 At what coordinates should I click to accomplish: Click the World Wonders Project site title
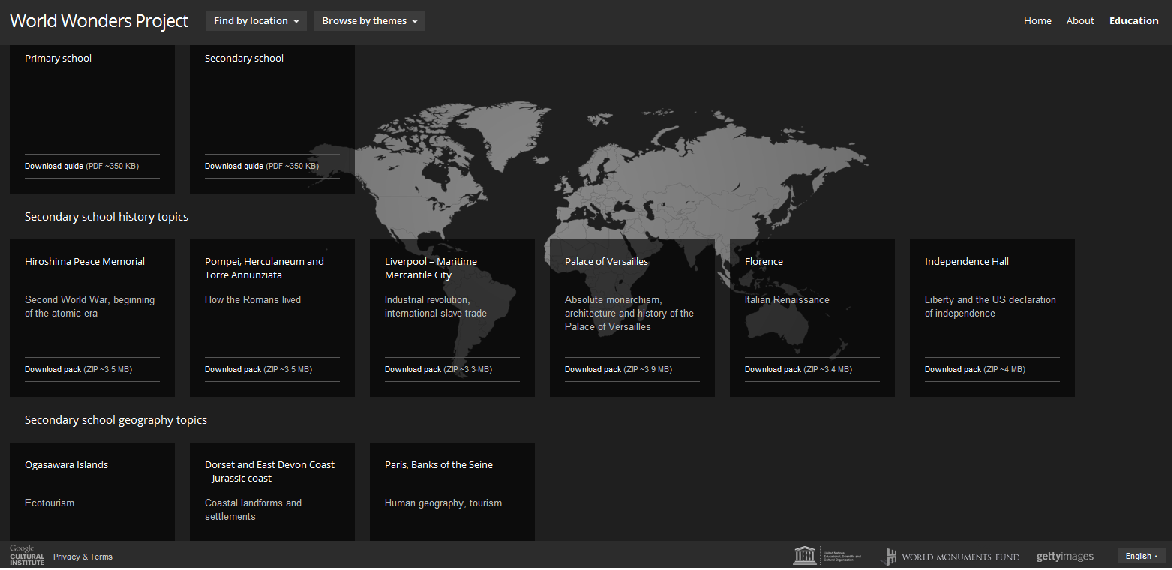pos(99,21)
